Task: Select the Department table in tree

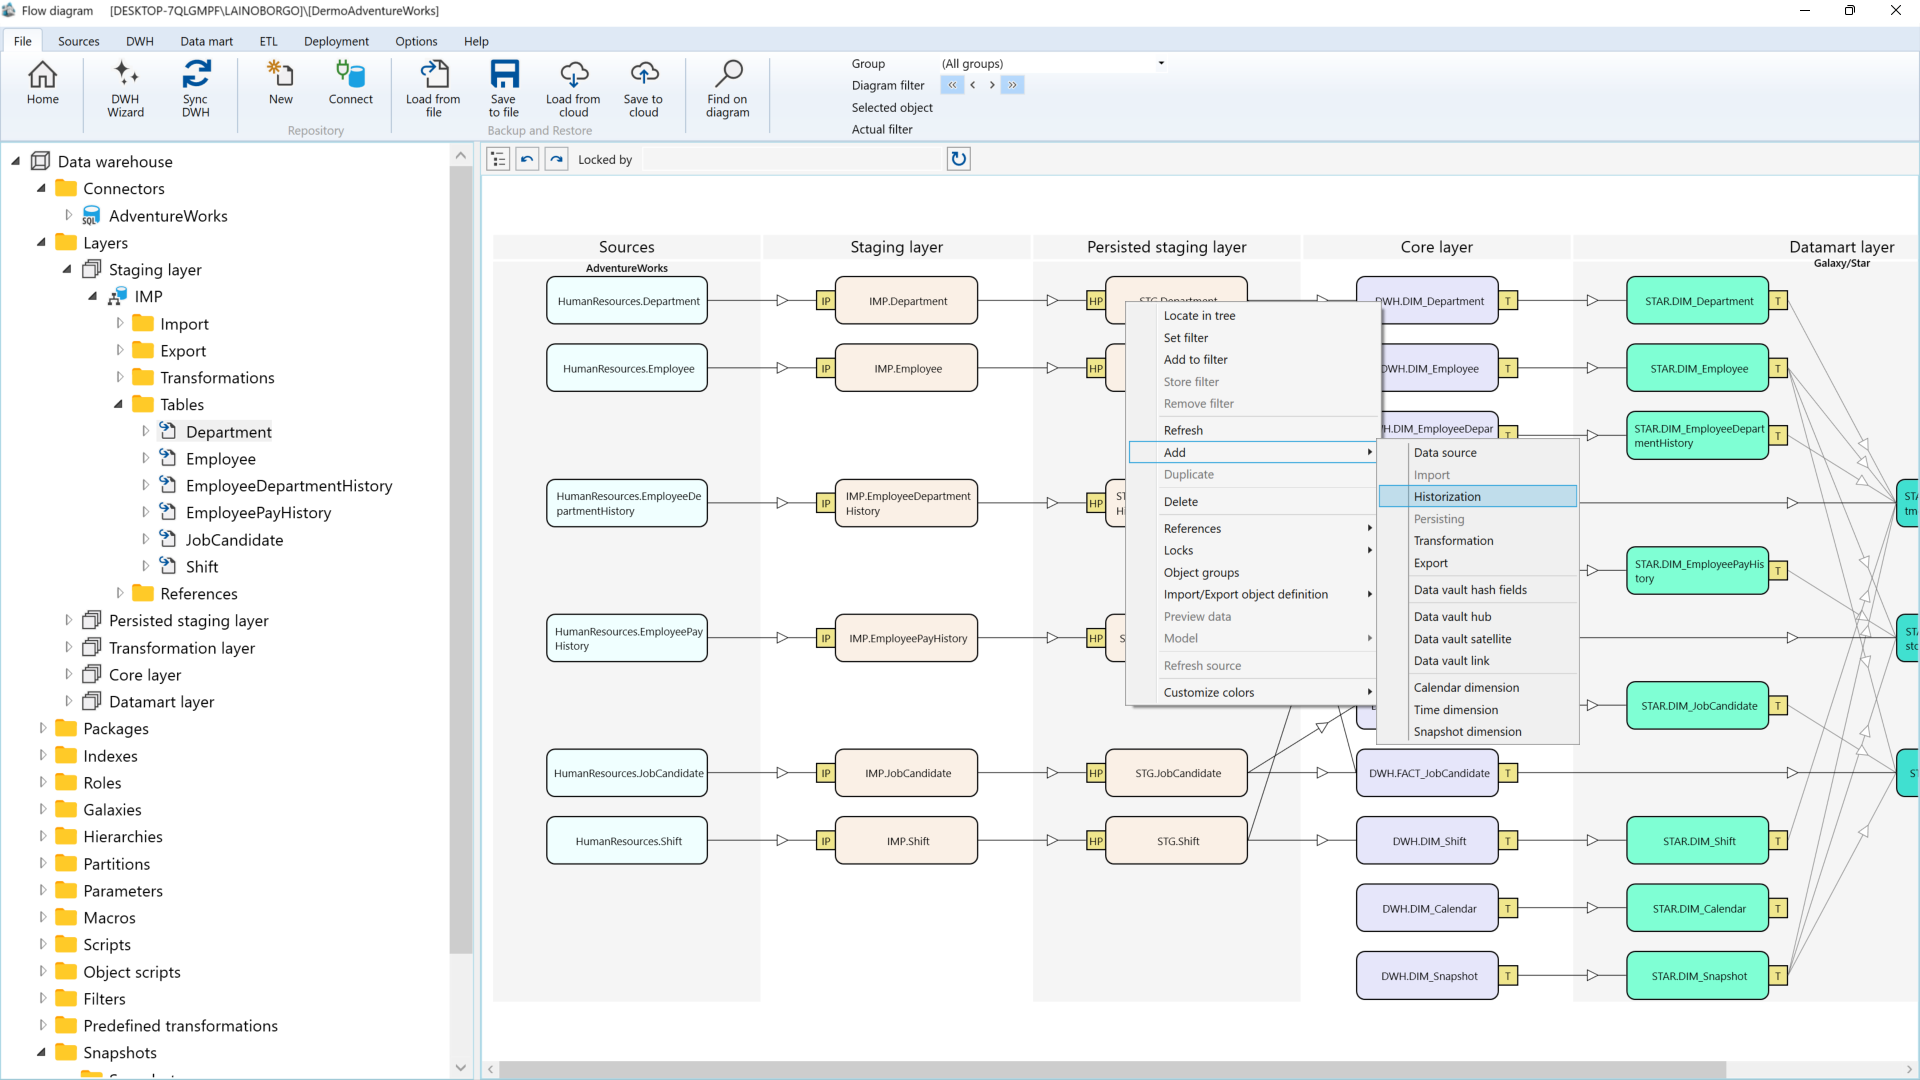Action: tap(228, 431)
